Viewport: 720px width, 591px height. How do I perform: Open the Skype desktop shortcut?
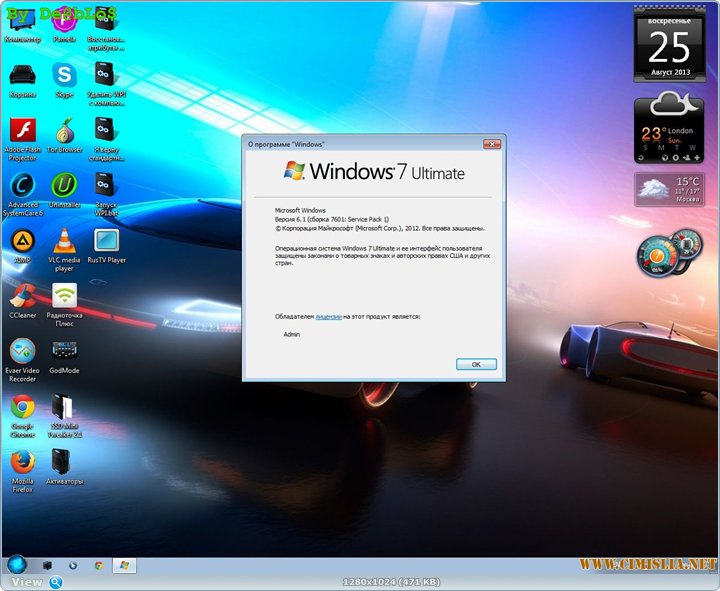[64, 75]
